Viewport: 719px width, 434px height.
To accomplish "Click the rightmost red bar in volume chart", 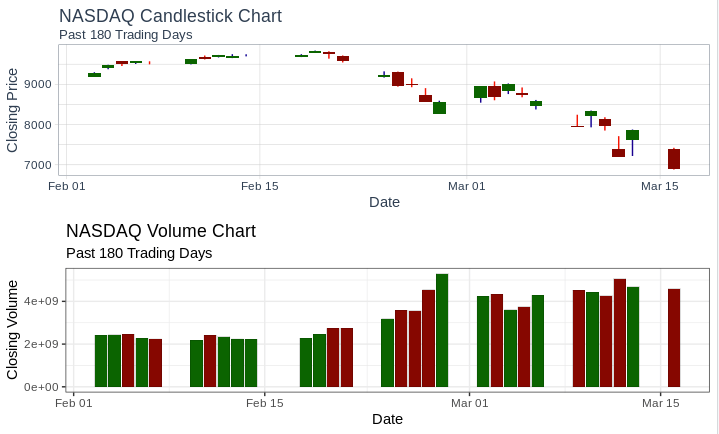I will click(674, 338).
